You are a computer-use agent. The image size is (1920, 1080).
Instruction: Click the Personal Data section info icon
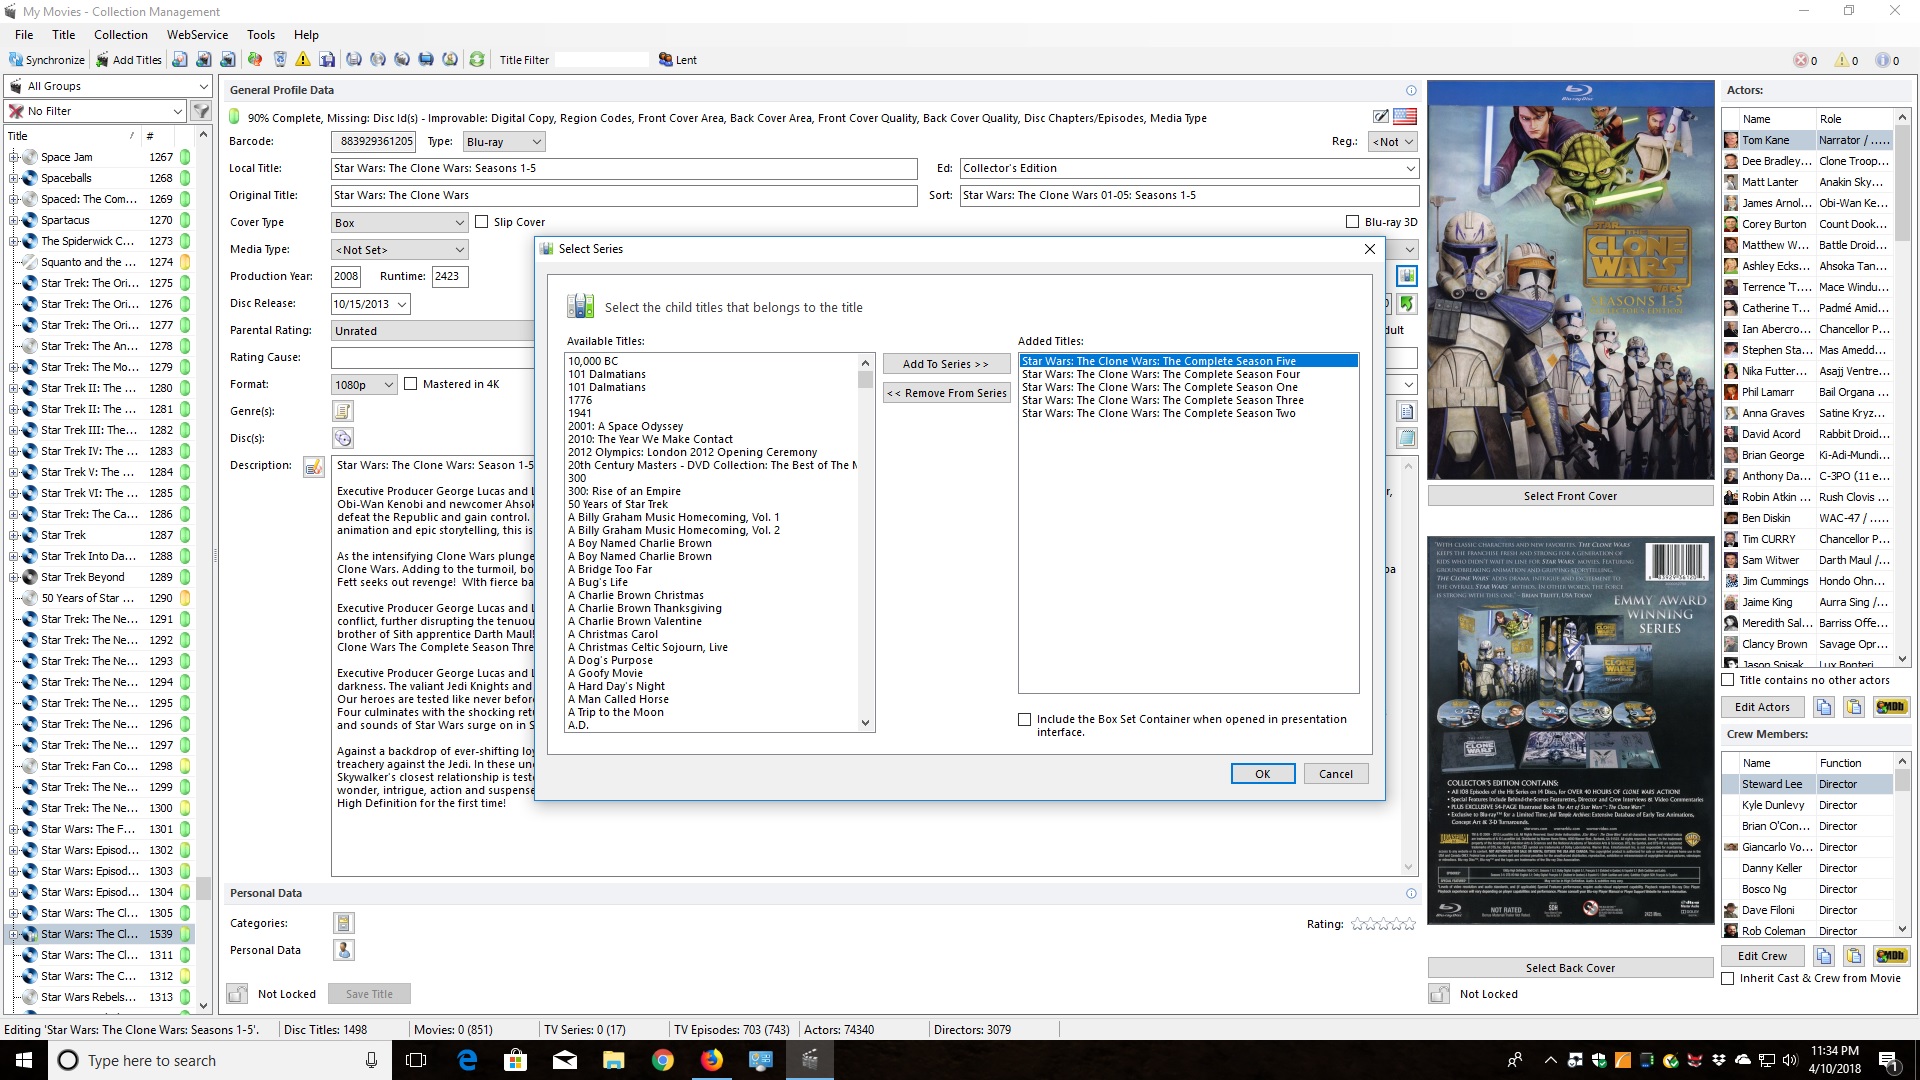(1411, 893)
